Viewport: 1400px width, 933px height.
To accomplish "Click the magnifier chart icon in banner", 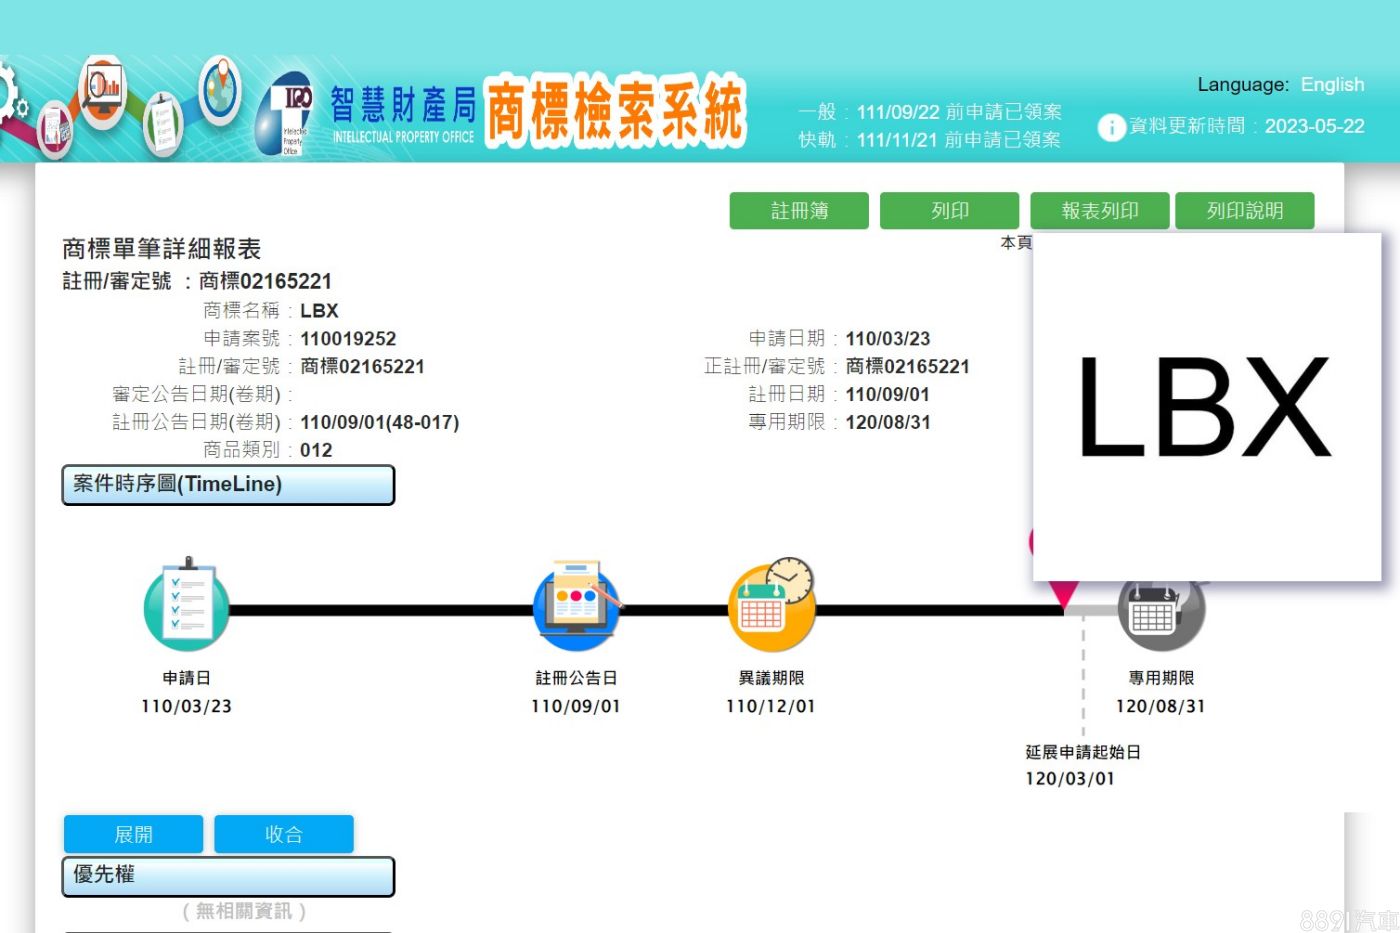I will click(102, 92).
